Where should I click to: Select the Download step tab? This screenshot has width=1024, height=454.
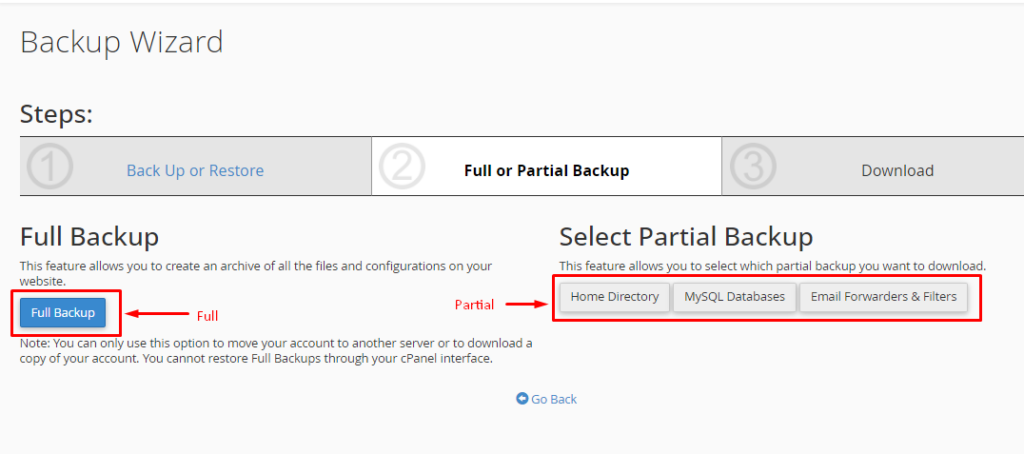pos(897,170)
